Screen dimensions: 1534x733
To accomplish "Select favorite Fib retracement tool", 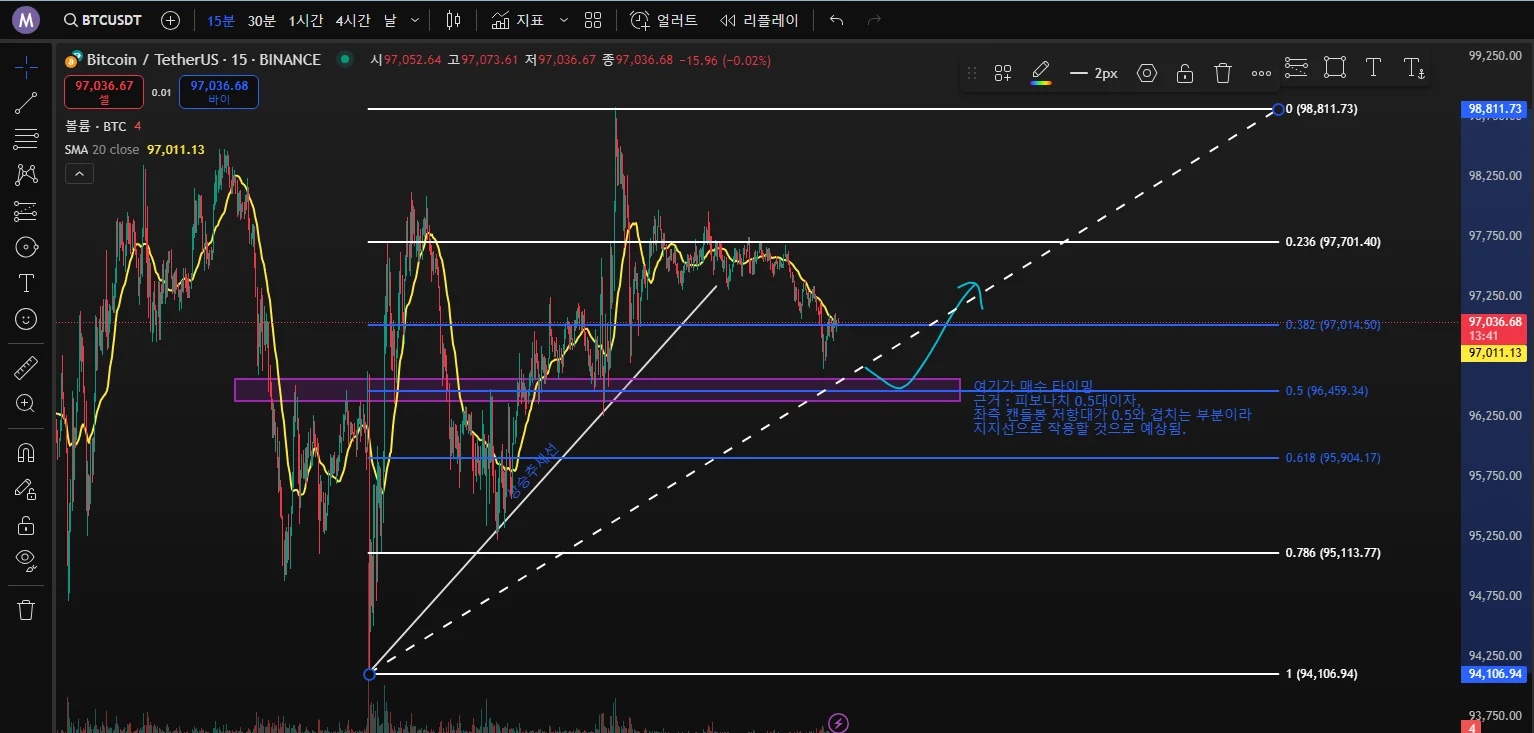I will pos(1296,67).
